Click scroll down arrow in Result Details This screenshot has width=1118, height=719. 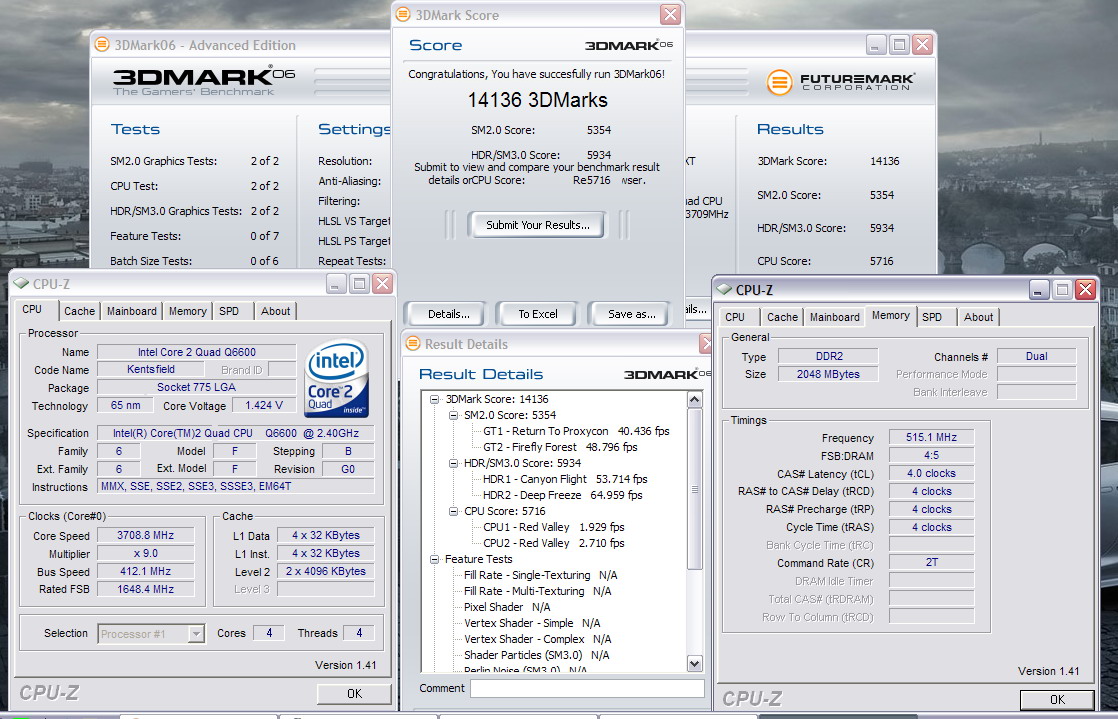[x=694, y=663]
